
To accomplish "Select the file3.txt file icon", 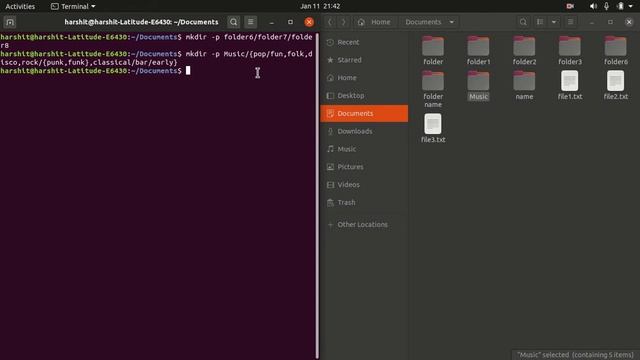I will pyautogui.click(x=433, y=124).
